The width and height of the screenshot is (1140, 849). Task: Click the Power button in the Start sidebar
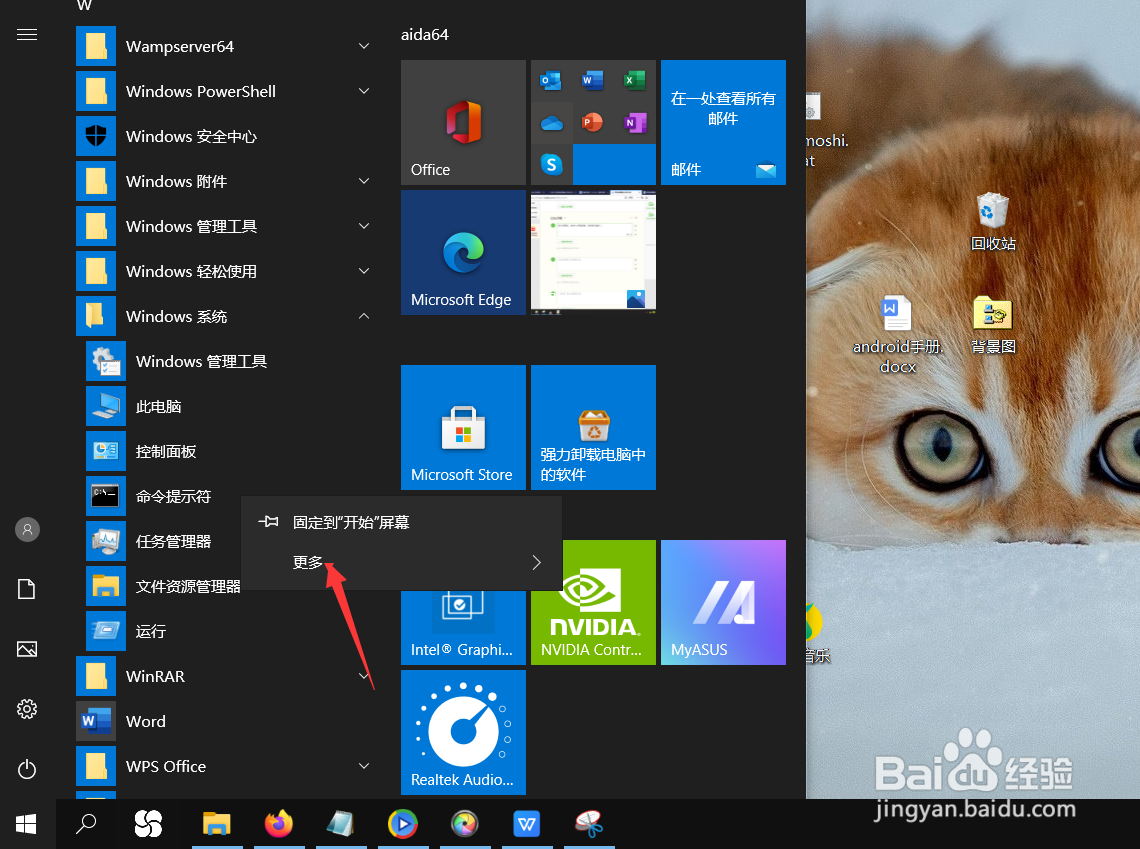click(26, 769)
